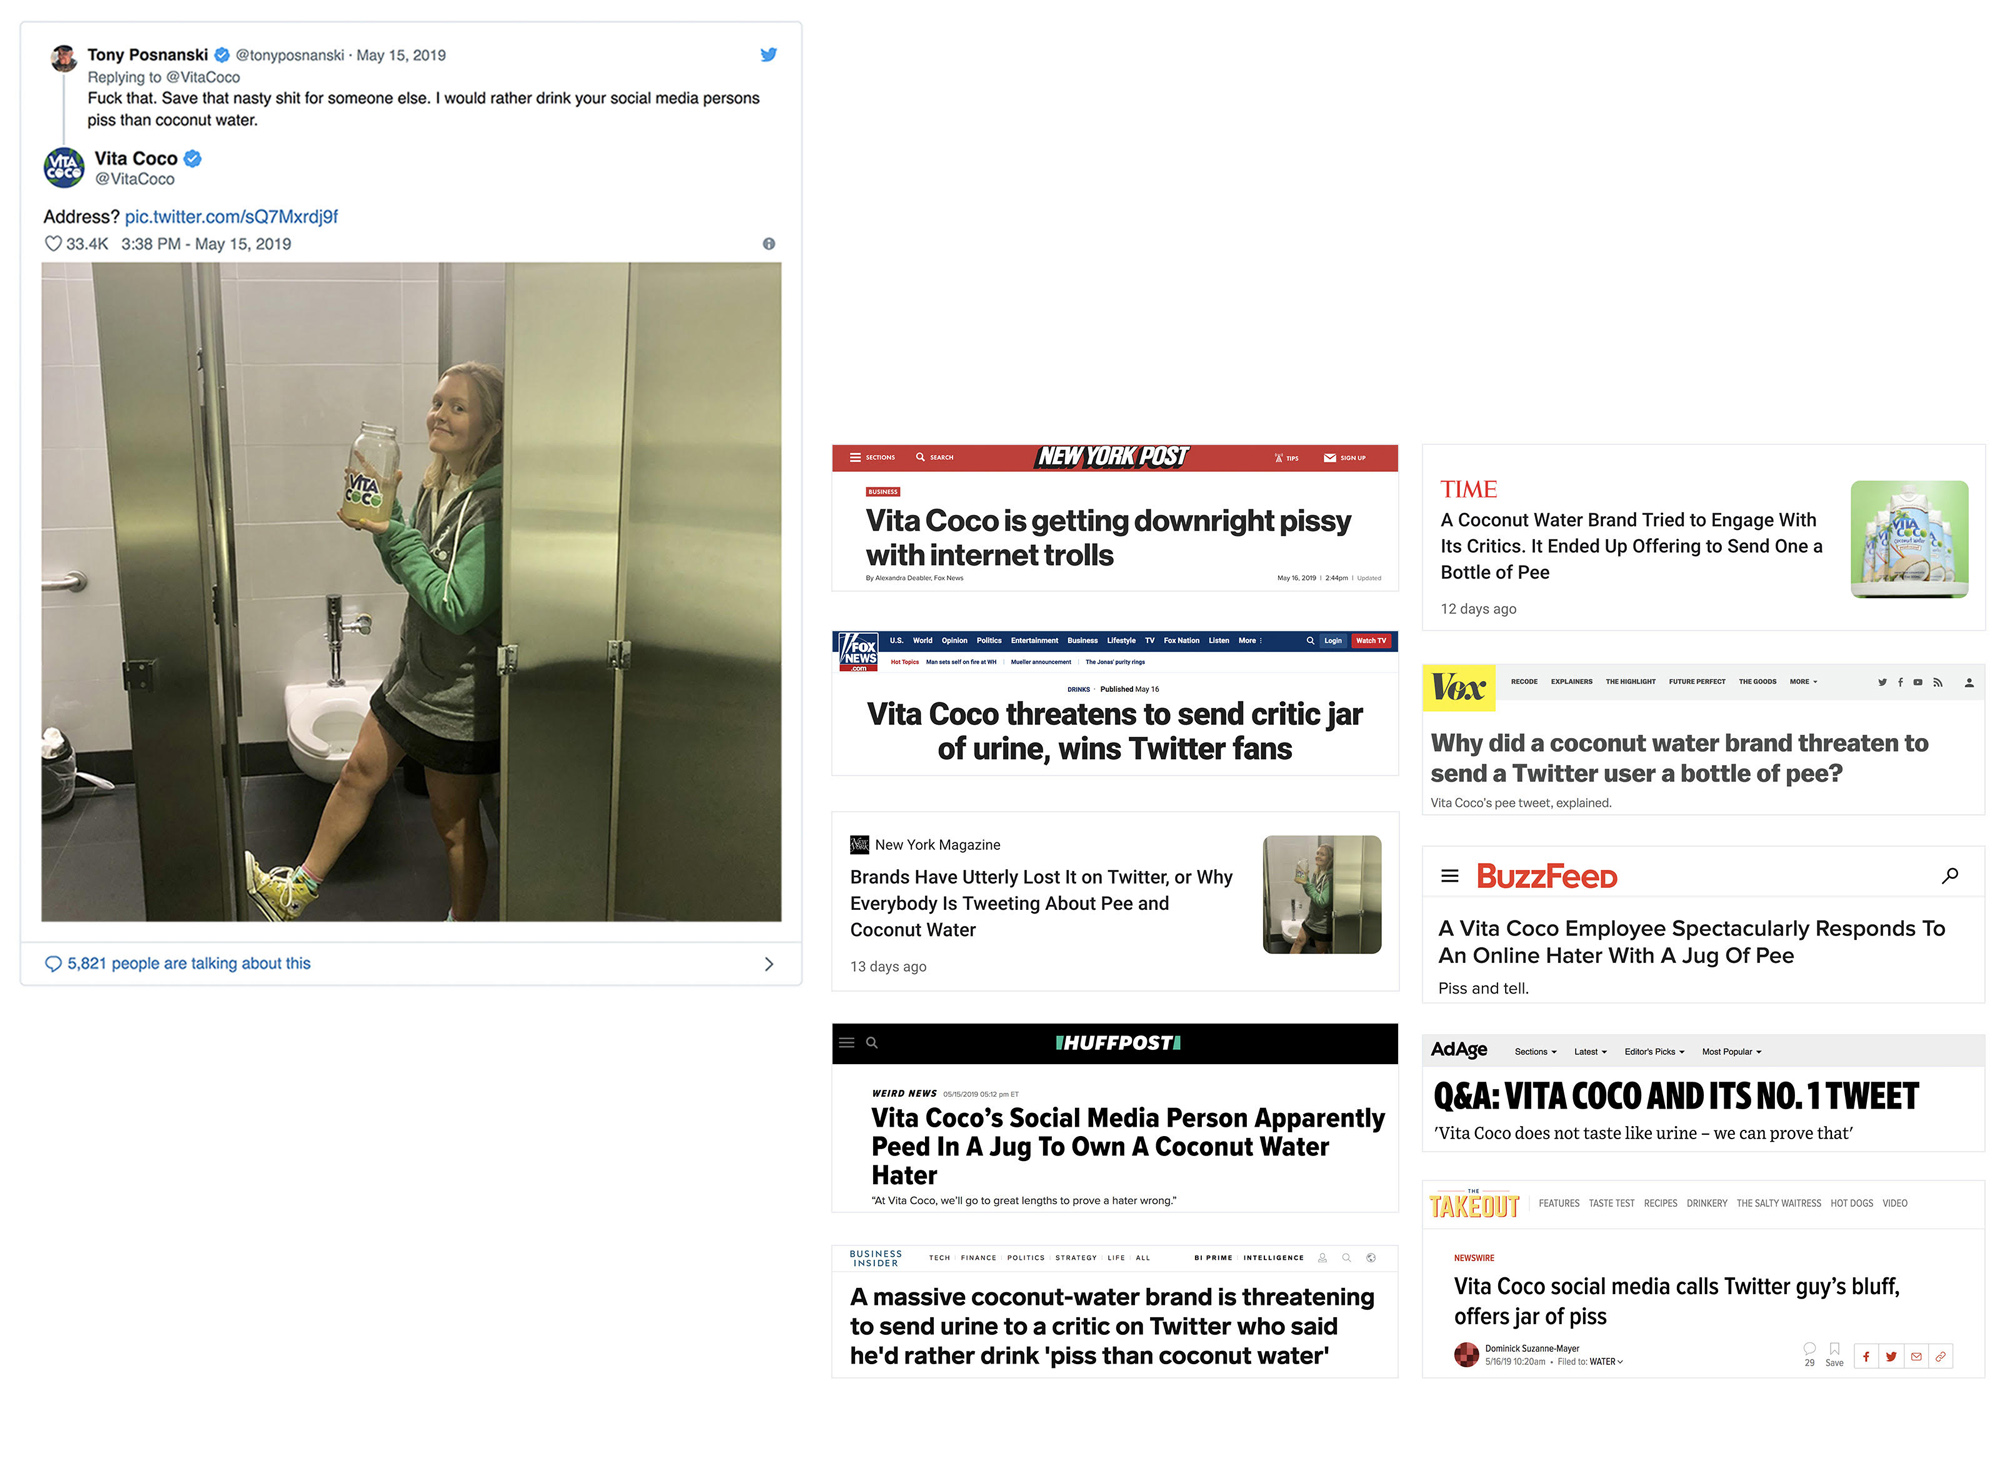This screenshot has width=2000, height=1471.
Task: Open the HuffPost hamburger menu icon
Action: point(846,1042)
